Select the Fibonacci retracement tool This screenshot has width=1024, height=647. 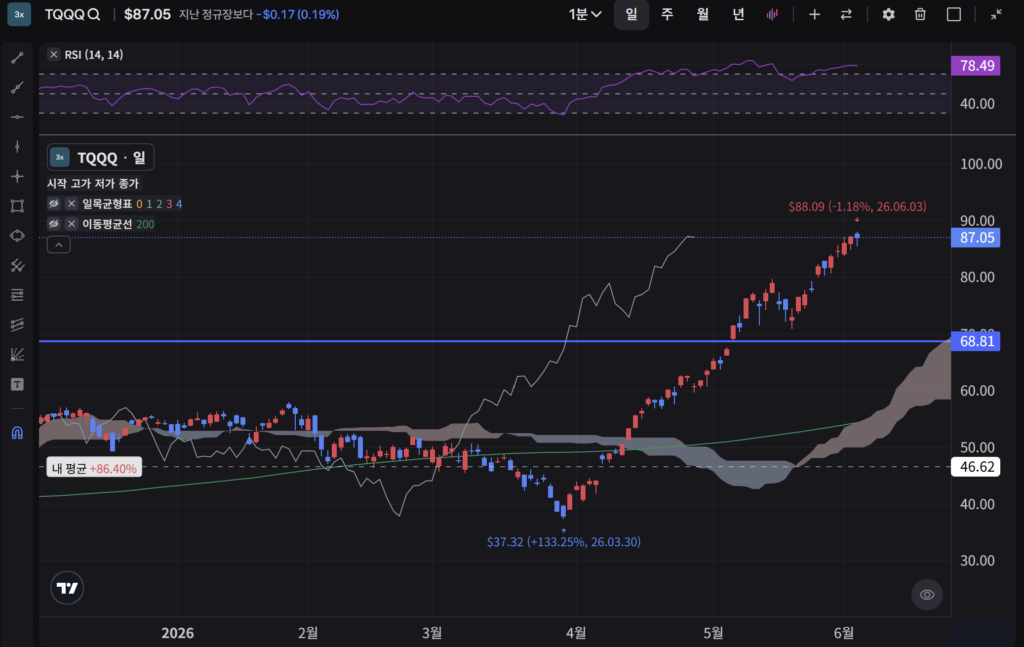pos(18,295)
